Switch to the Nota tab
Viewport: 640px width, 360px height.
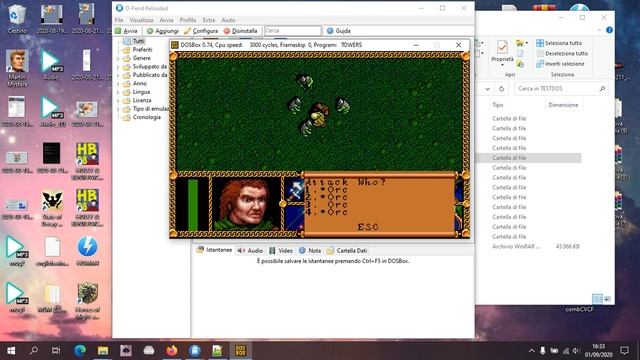click(310, 251)
